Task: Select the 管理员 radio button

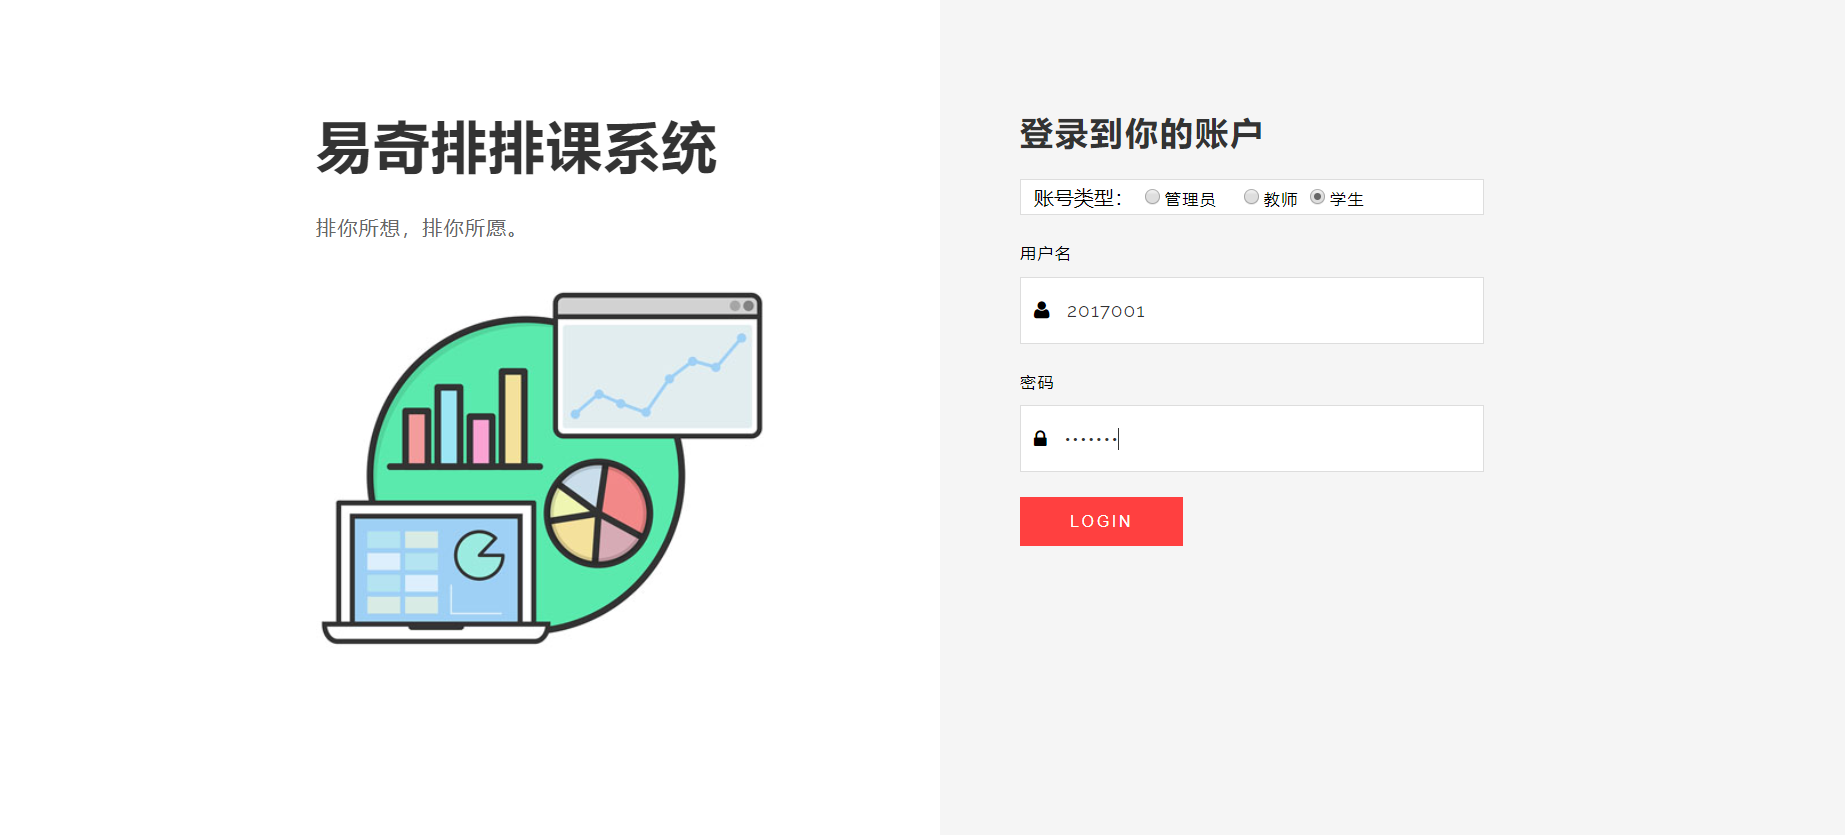Action: 1152,197
